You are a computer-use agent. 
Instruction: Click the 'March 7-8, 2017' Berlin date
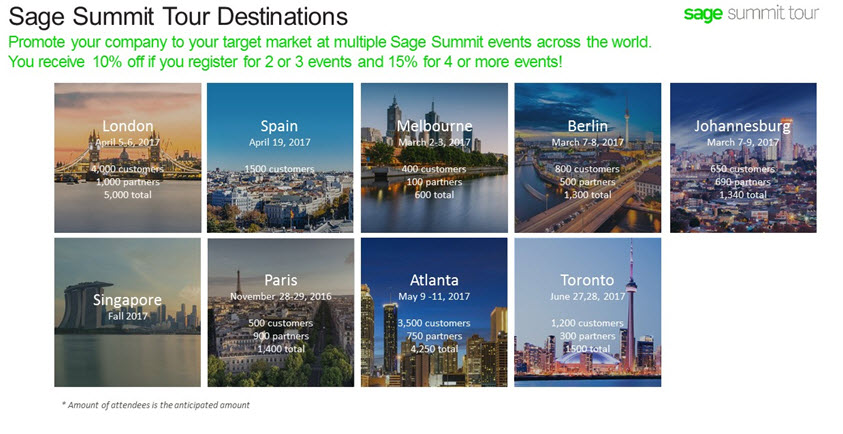(x=588, y=143)
